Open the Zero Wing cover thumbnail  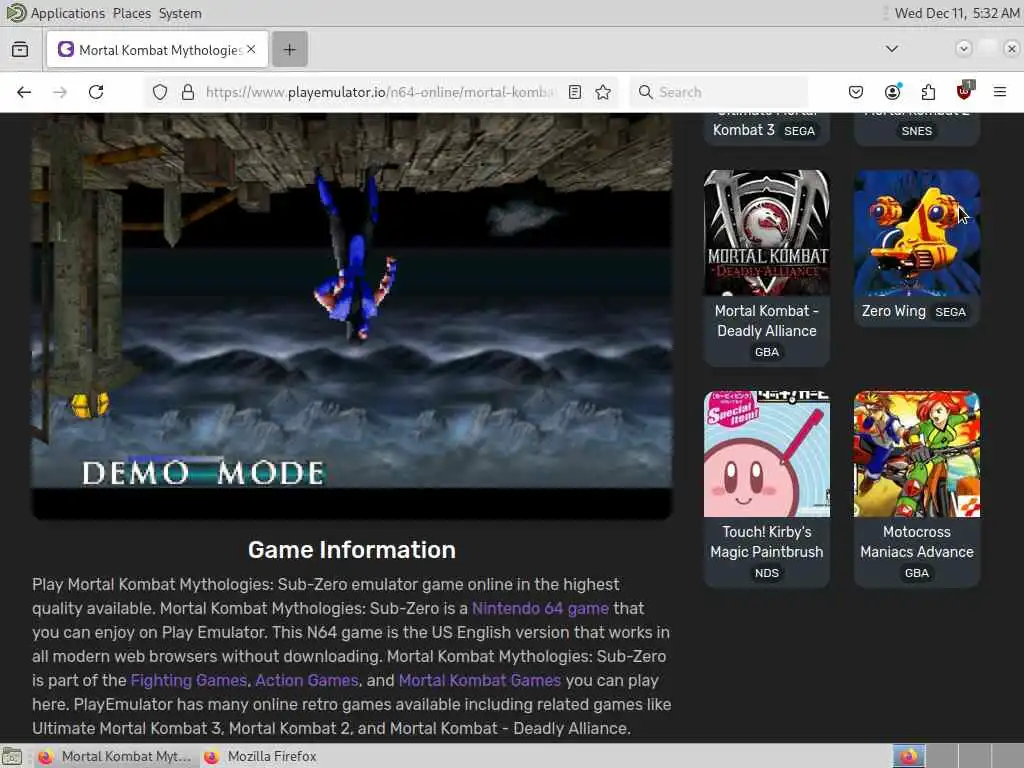[x=917, y=233]
